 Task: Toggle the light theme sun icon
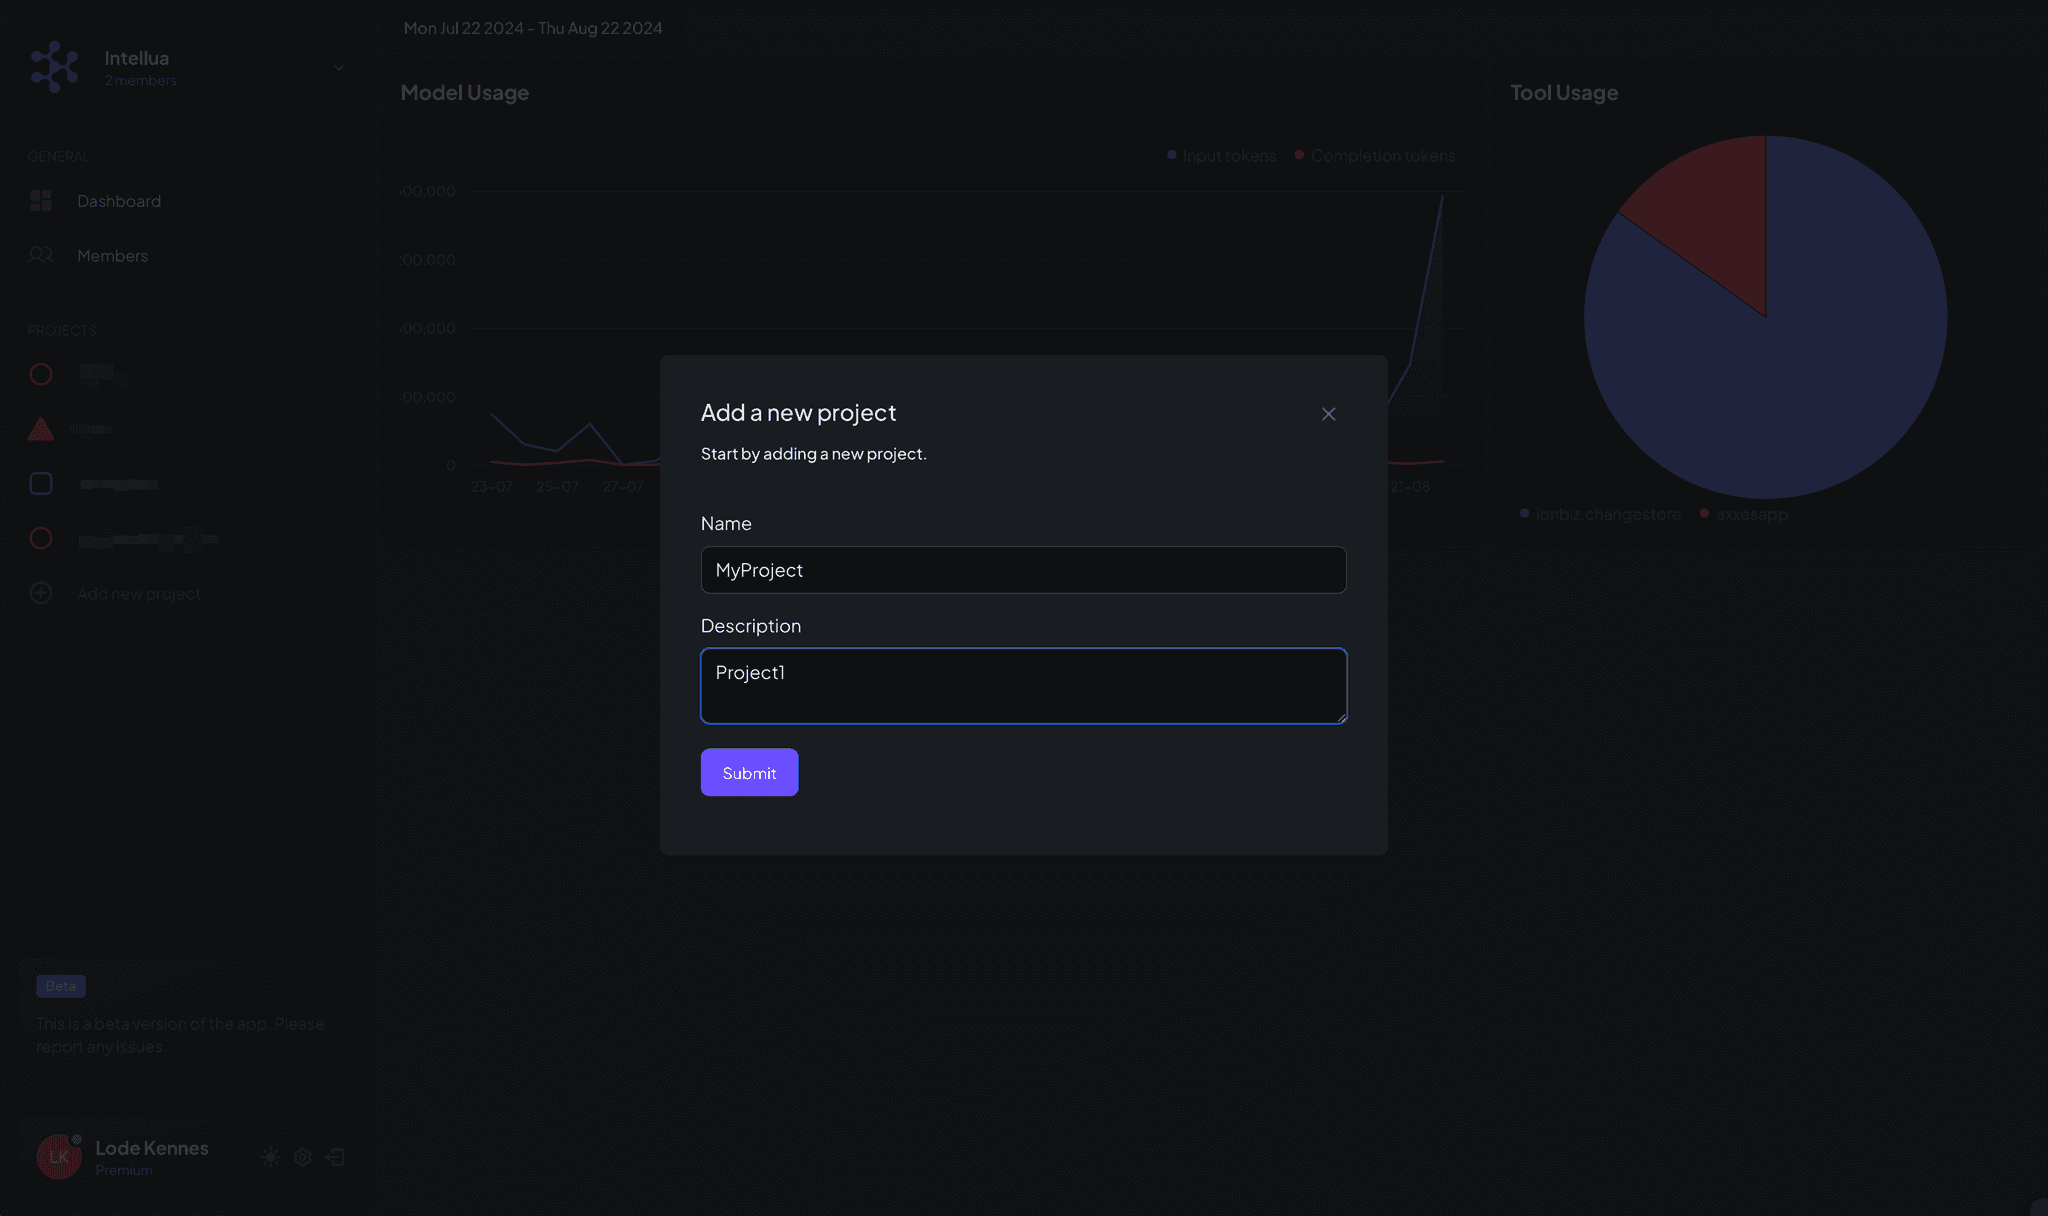[x=270, y=1157]
